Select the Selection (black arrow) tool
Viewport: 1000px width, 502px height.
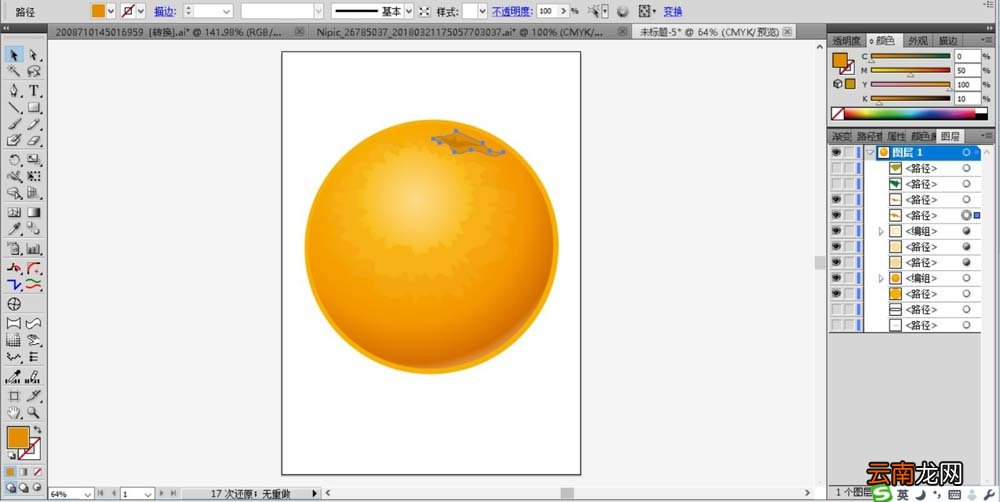(14, 55)
